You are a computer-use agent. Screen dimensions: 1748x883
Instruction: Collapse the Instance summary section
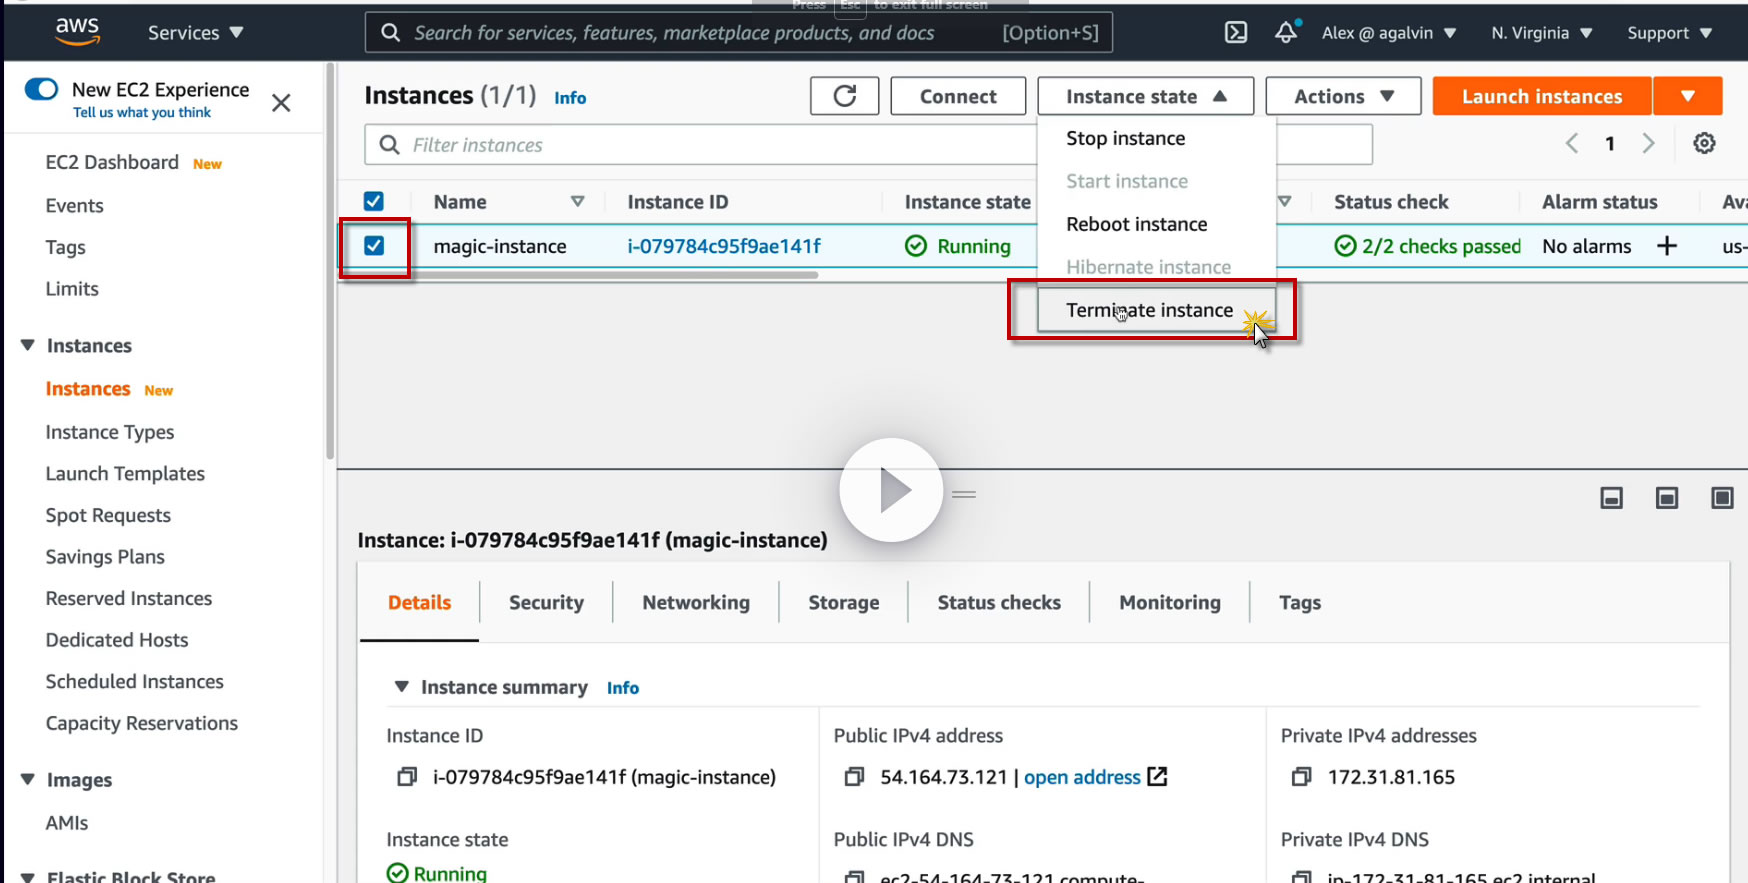[x=402, y=687]
